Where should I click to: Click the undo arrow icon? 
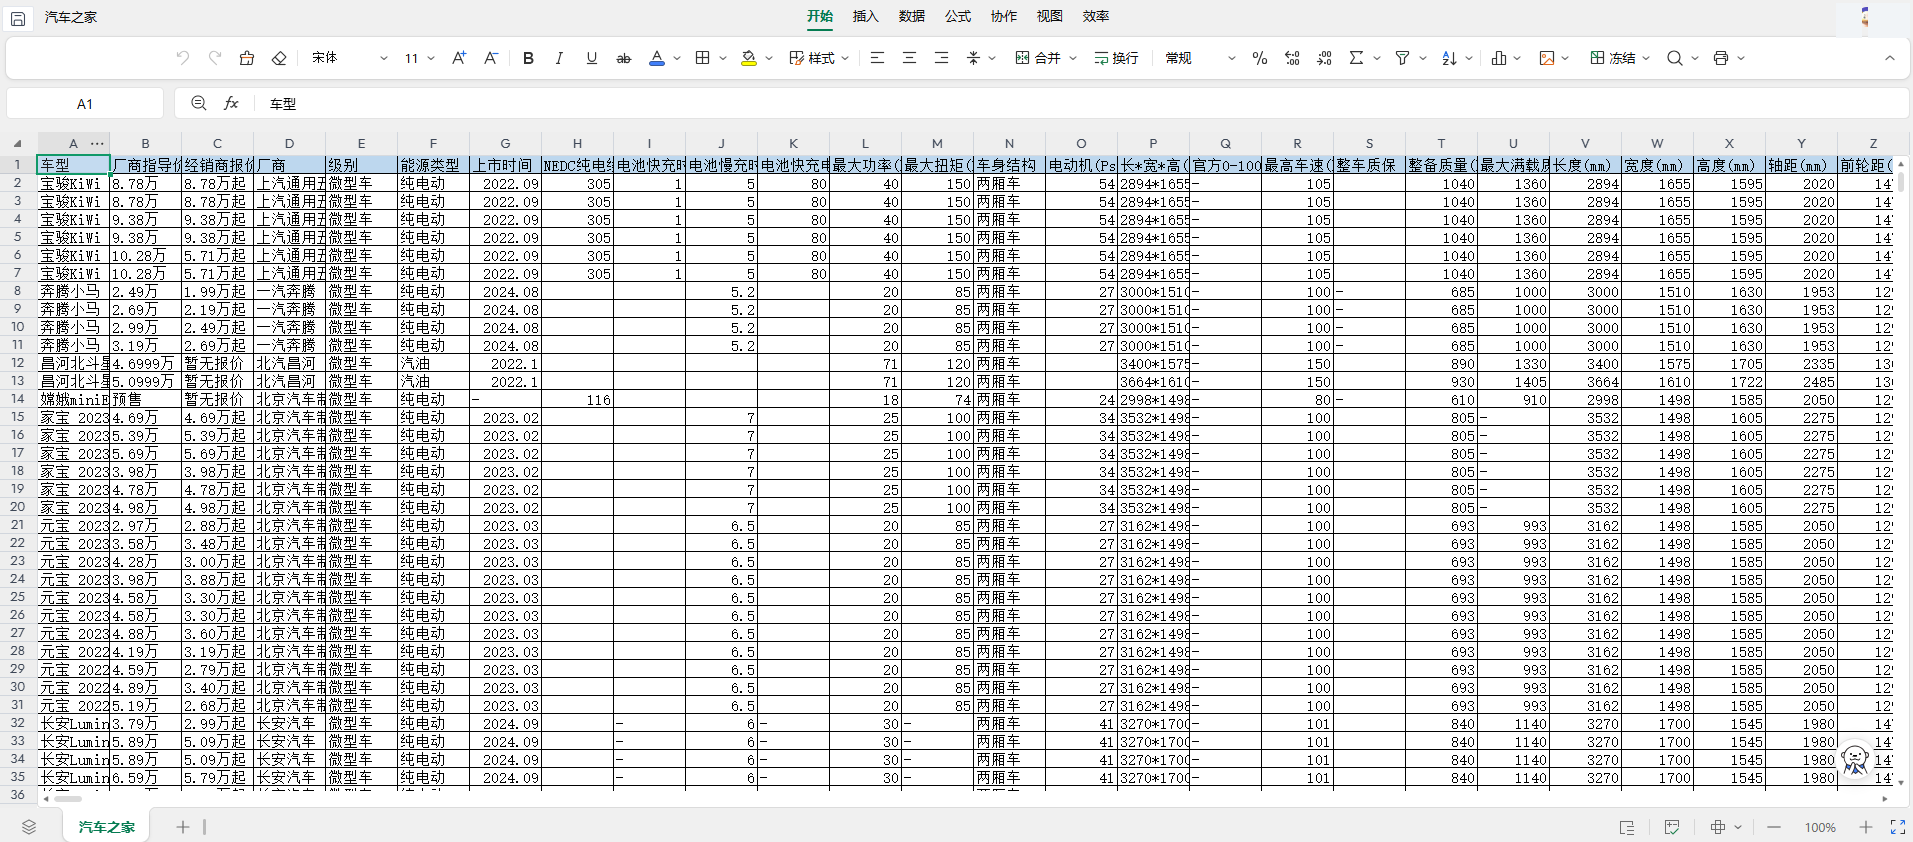(x=182, y=58)
